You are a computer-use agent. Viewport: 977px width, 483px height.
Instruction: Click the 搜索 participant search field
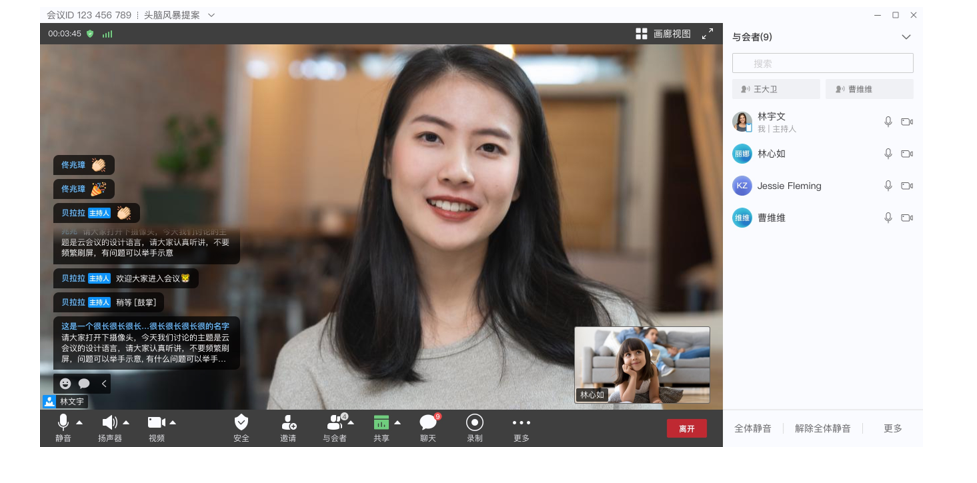coord(822,63)
